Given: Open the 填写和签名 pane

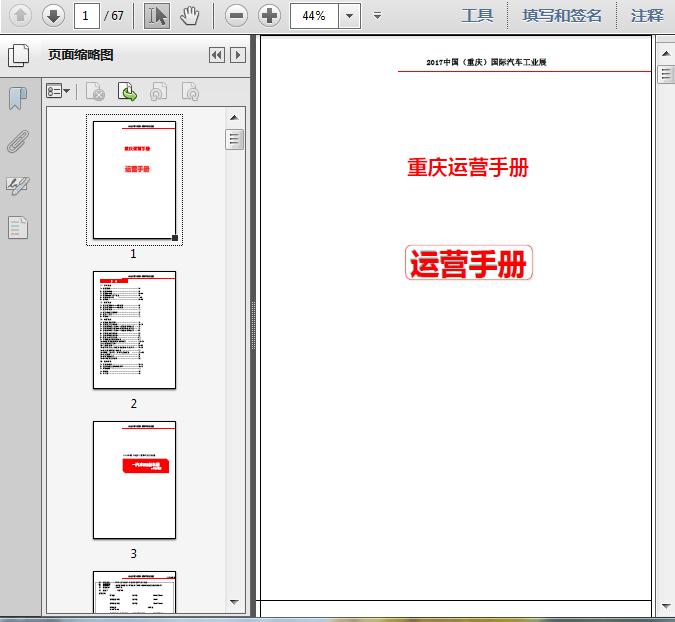Looking at the screenshot, I should tap(561, 16).
